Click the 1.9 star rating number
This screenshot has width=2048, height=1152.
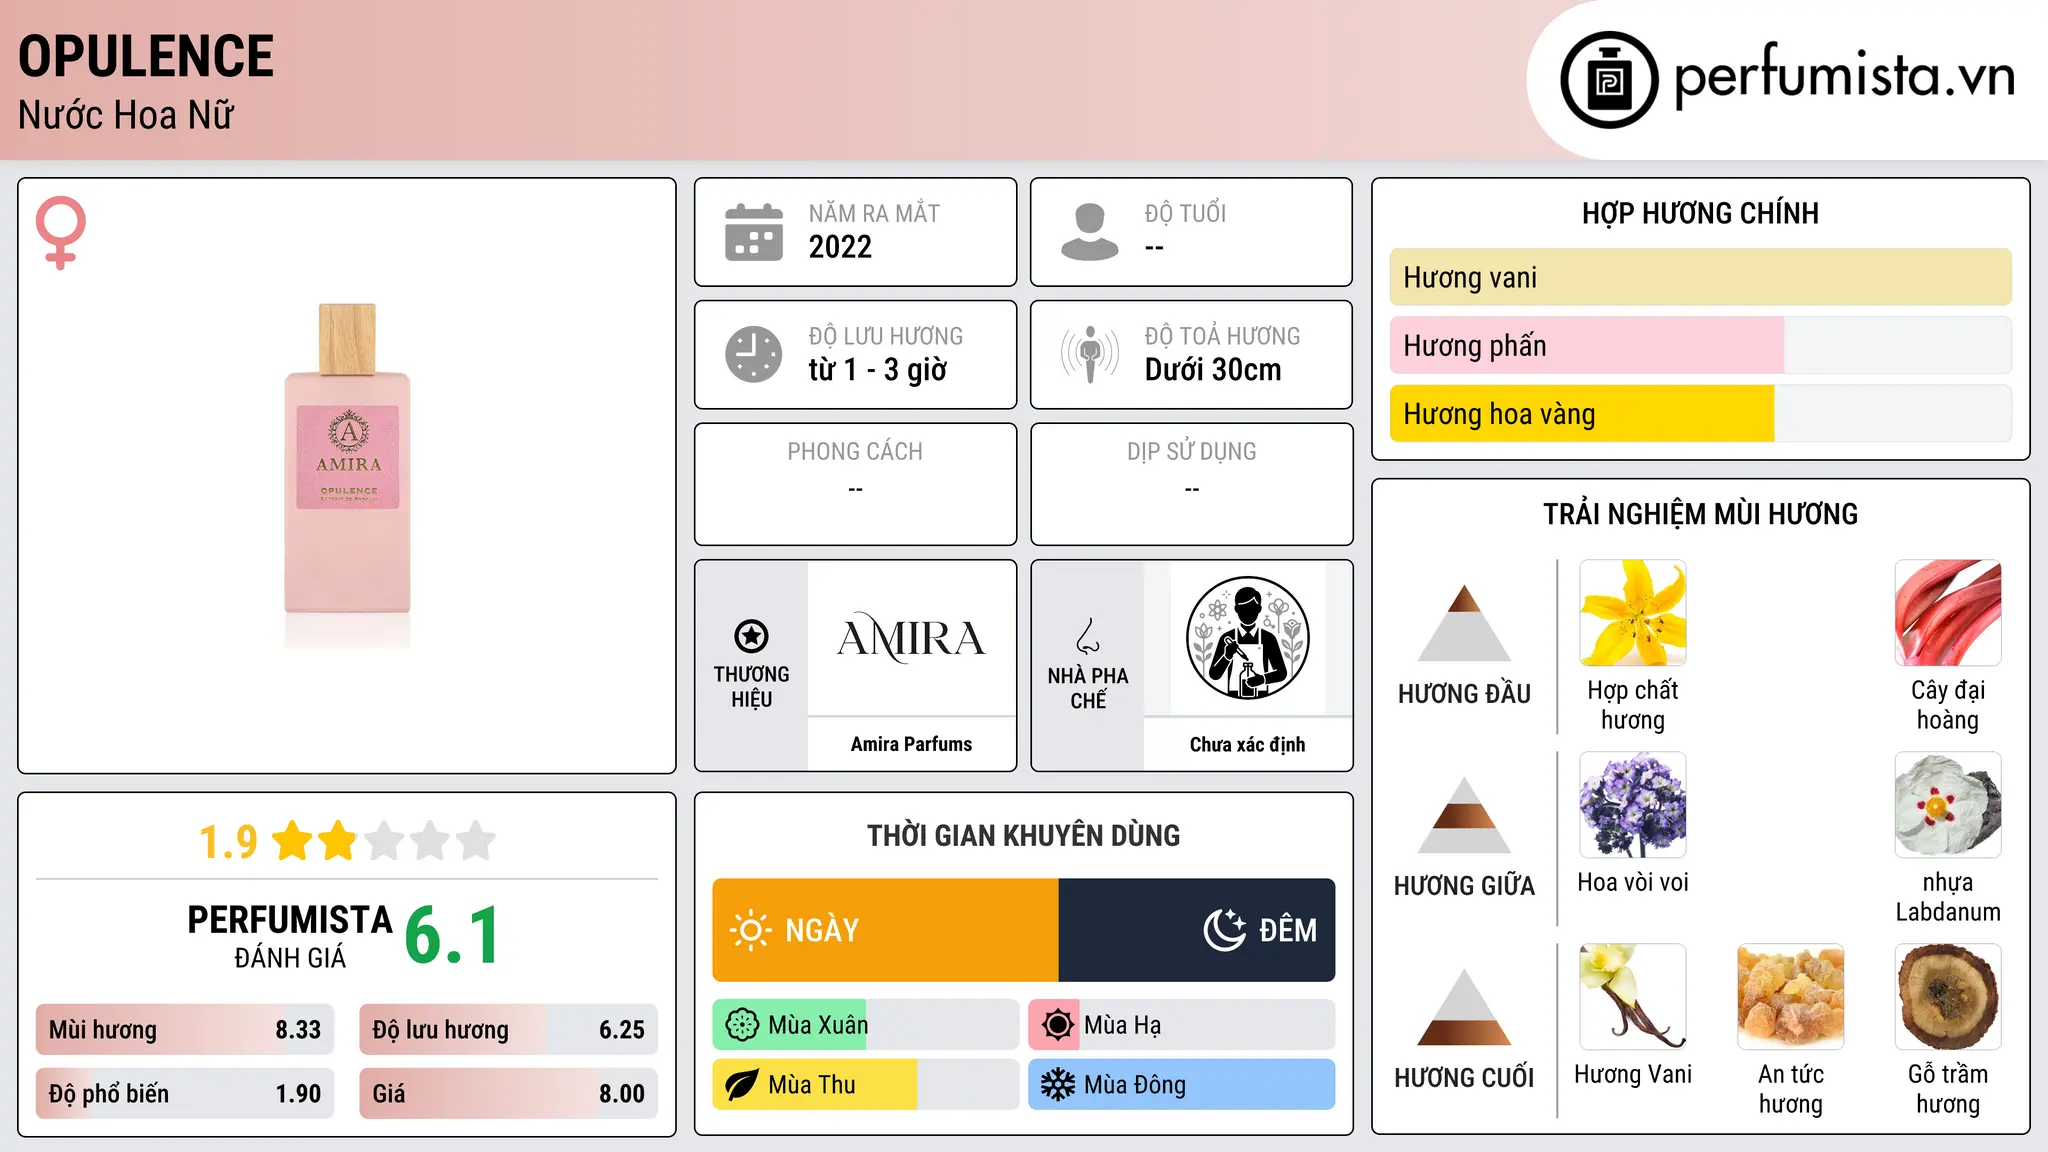tap(228, 842)
